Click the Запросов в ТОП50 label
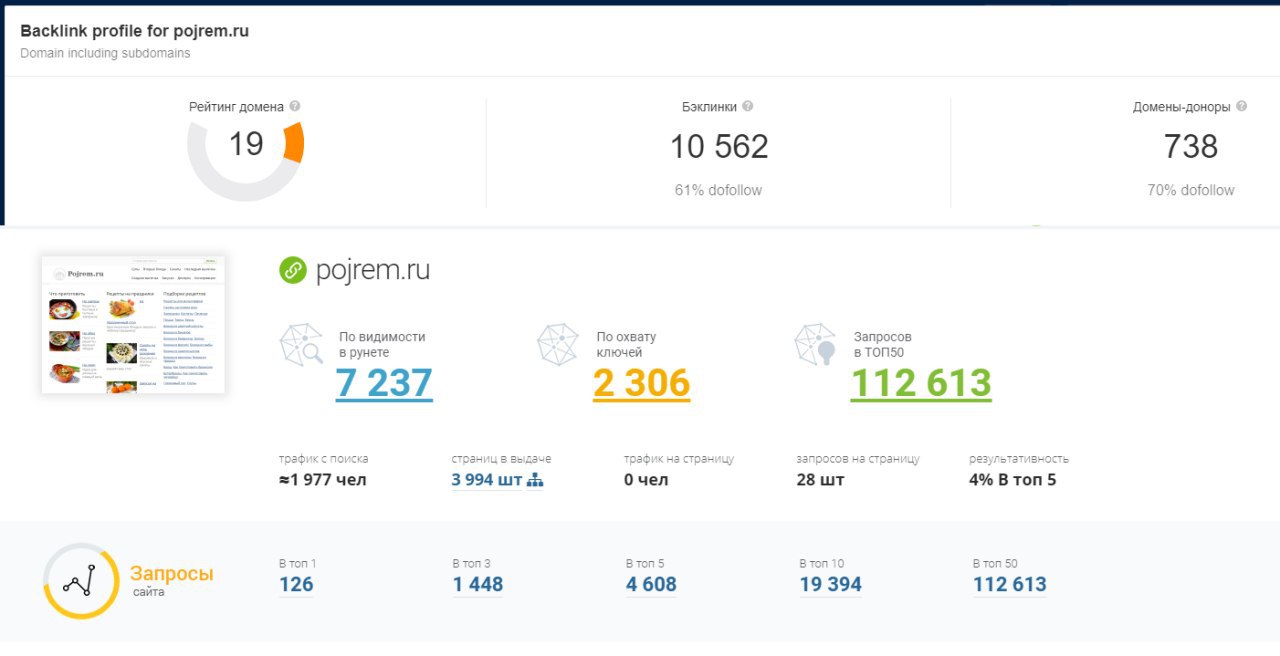Image resolution: width=1280 pixels, height=656 pixels. [882, 344]
